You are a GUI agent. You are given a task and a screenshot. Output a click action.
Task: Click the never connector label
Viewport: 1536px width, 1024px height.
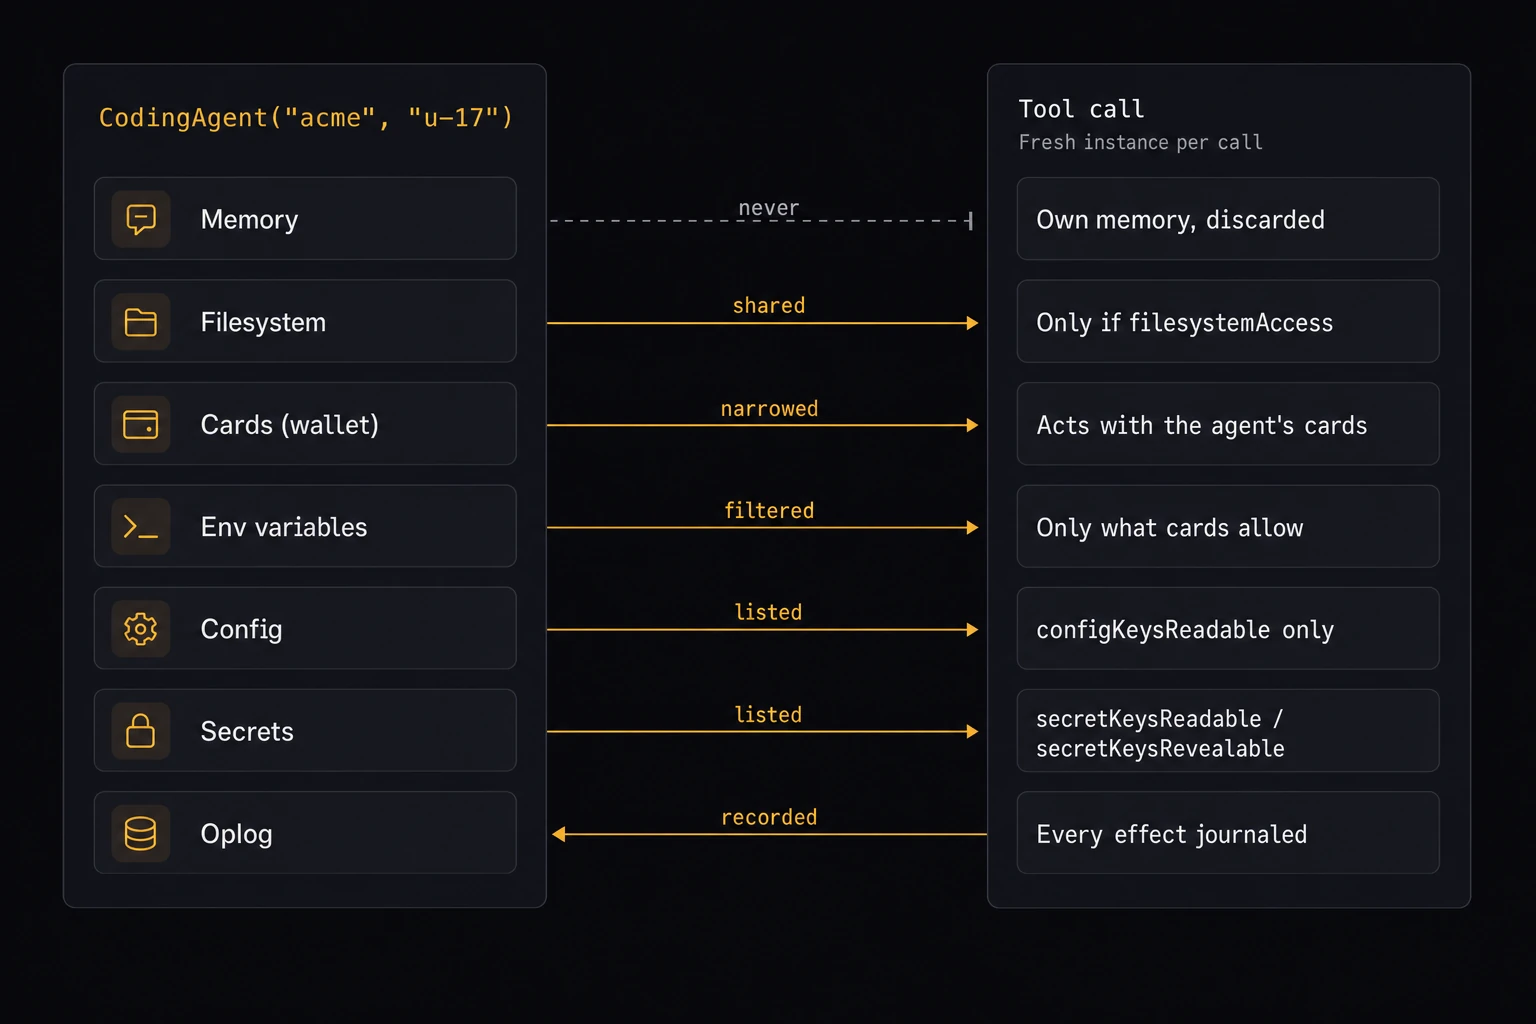pyautogui.click(x=769, y=208)
